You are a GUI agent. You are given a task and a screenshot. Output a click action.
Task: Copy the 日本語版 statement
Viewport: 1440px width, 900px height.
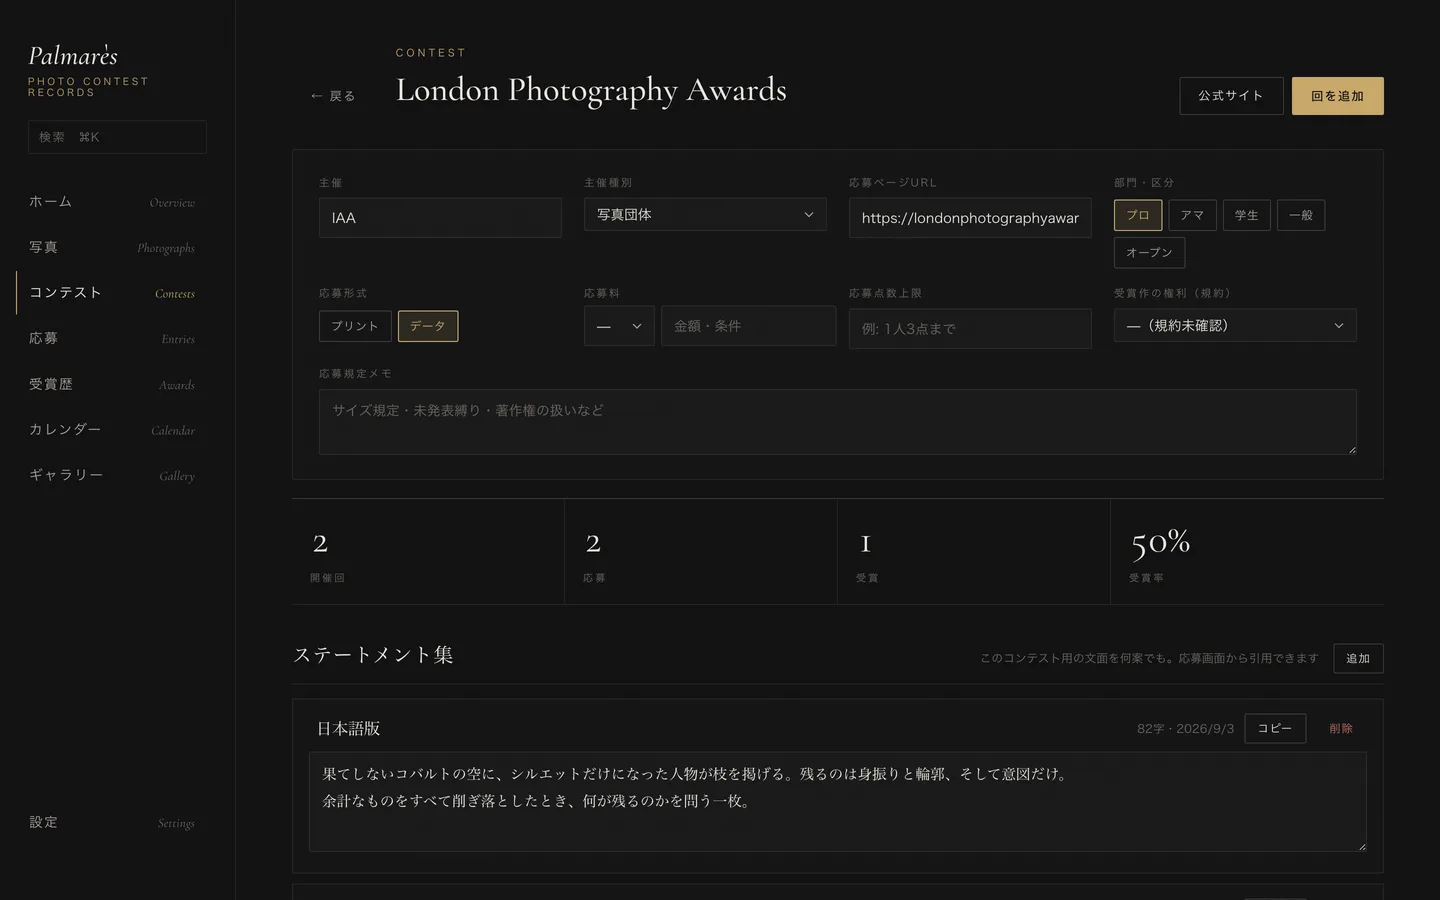1275,728
